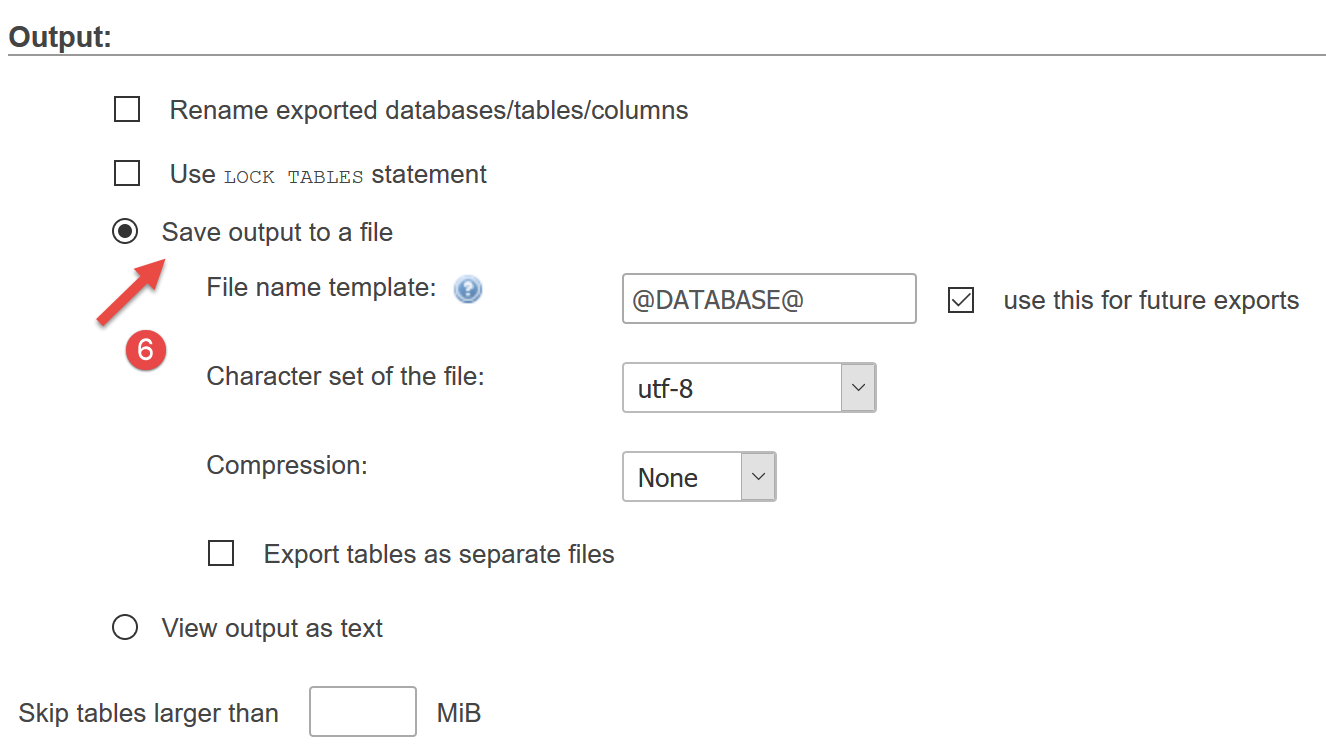Image resolution: width=1326 pixels, height=753 pixels.
Task: Enable the Use LOCK TABLES statement checkbox
Action: 127,174
